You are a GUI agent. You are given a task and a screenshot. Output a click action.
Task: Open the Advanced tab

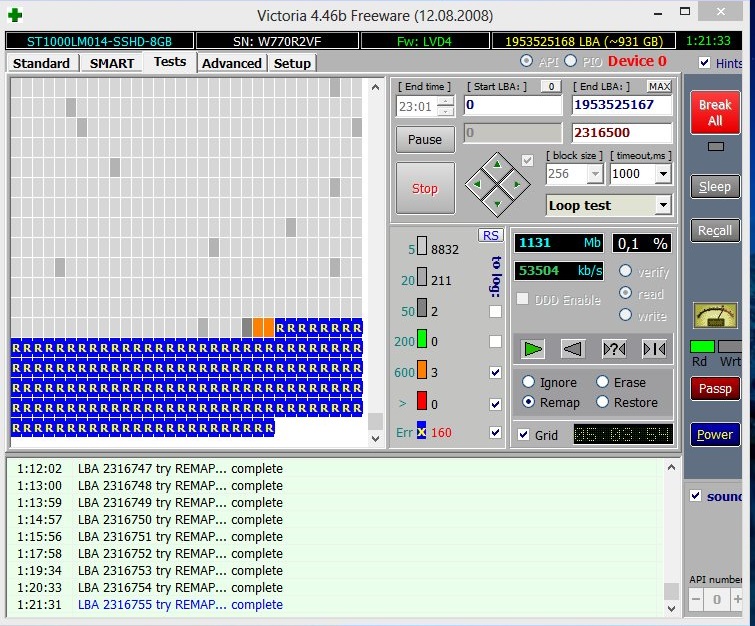[231, 63]
